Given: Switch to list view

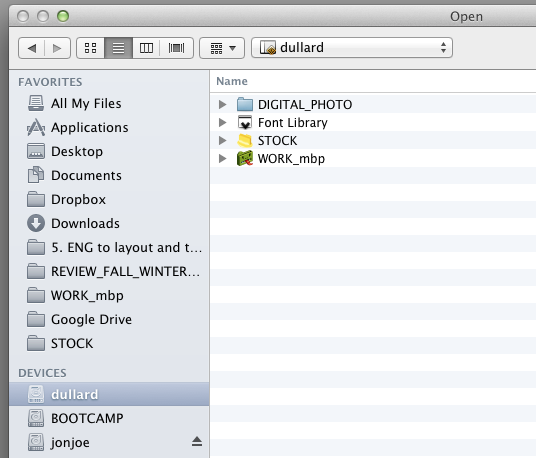Looking at the screenshot, I should (119, 48).
